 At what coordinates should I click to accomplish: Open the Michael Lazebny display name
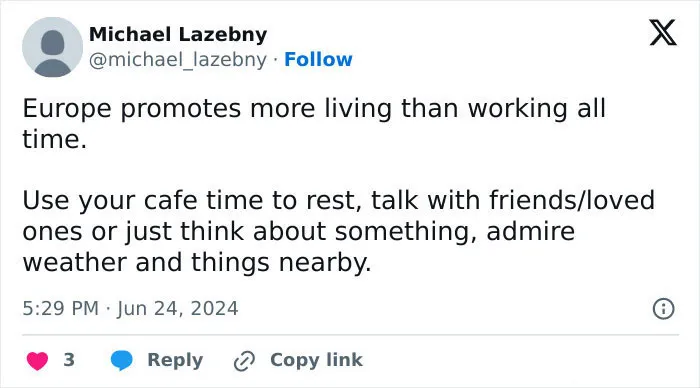click(178, 34)
